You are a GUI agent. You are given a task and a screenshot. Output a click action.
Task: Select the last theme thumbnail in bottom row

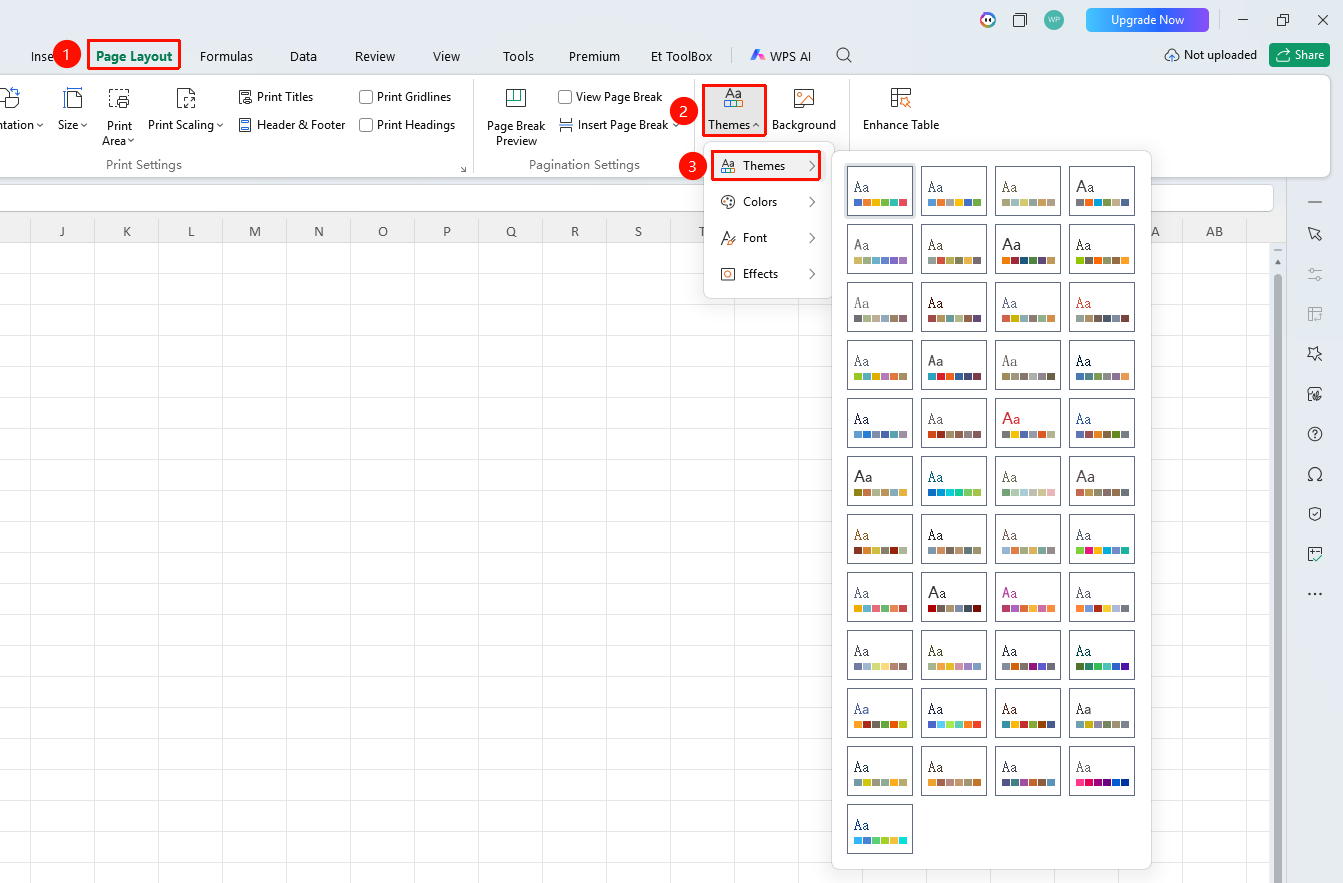880,830
